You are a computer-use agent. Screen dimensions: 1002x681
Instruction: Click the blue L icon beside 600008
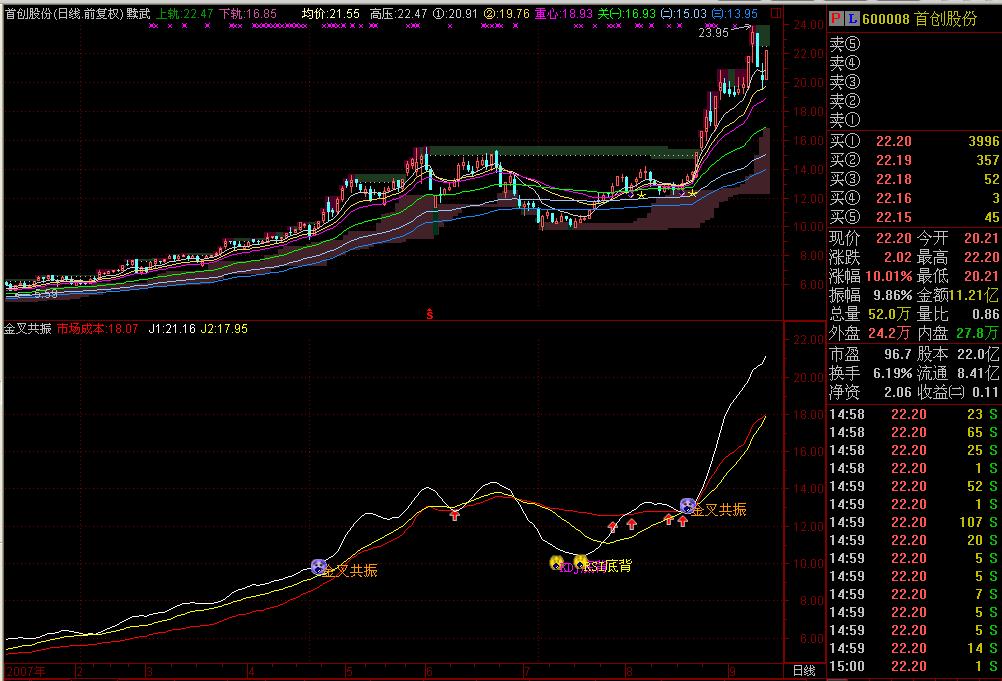[852, 19]
